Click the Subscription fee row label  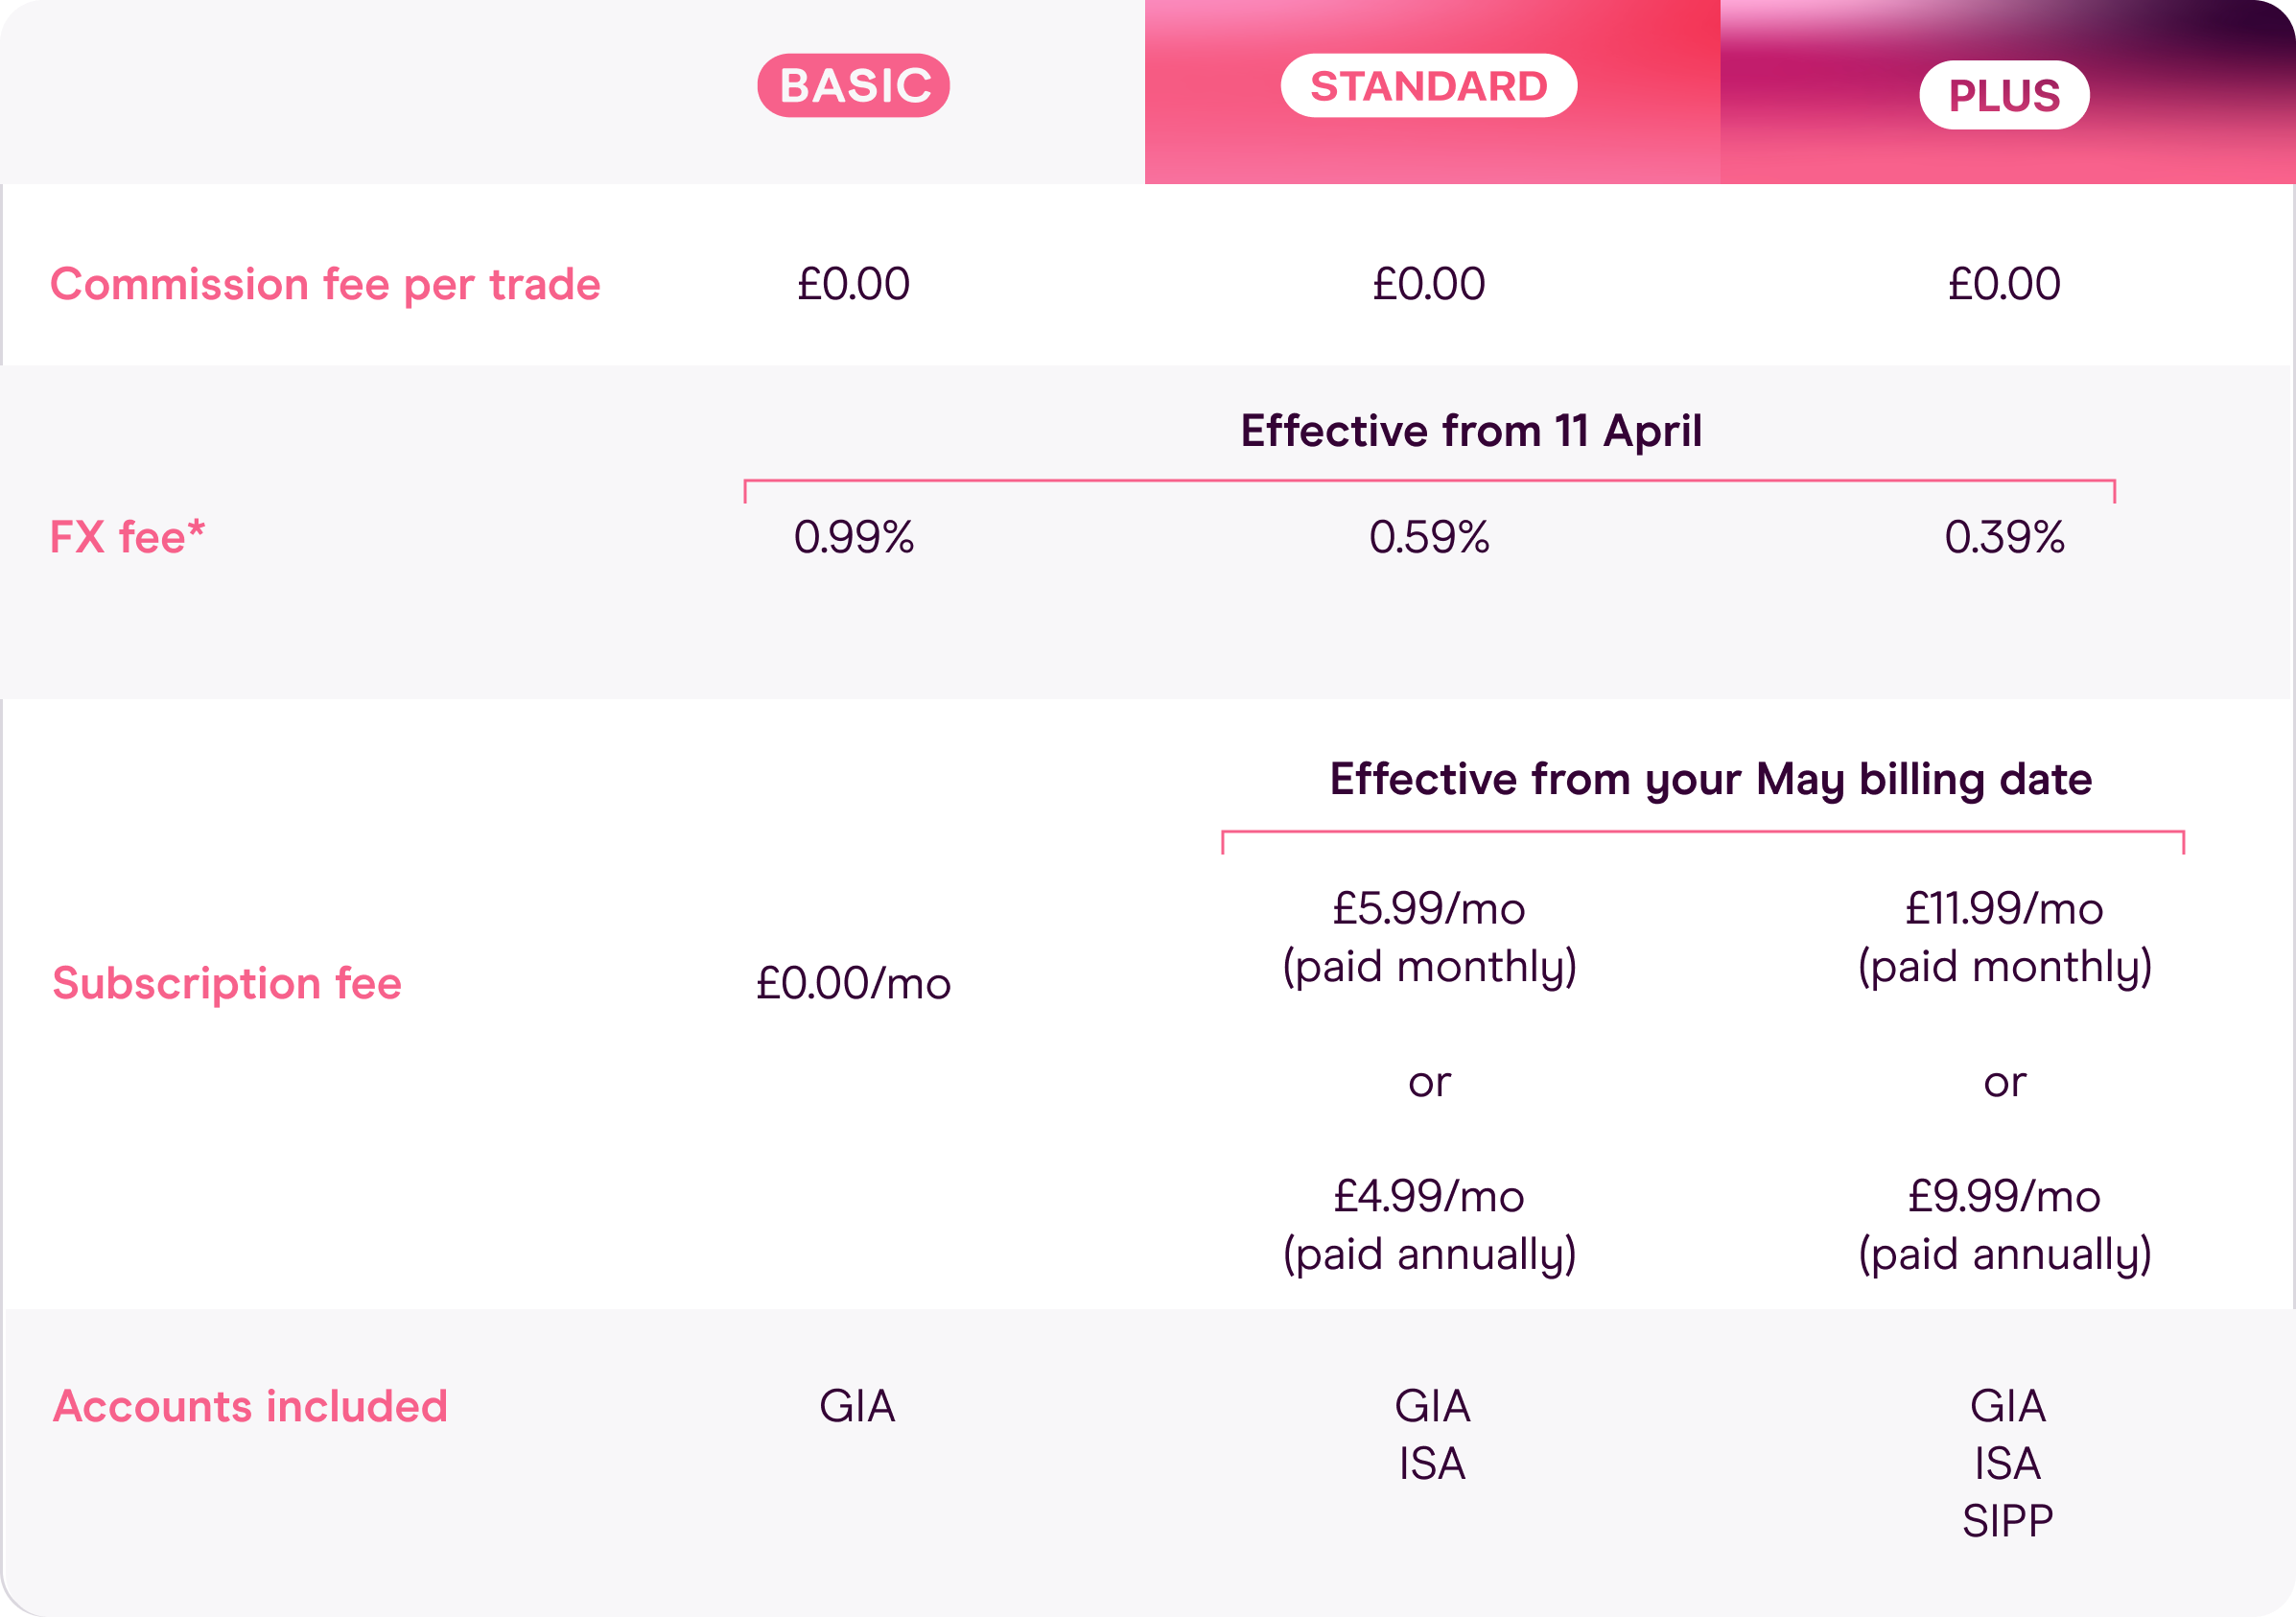coord(227,983)
